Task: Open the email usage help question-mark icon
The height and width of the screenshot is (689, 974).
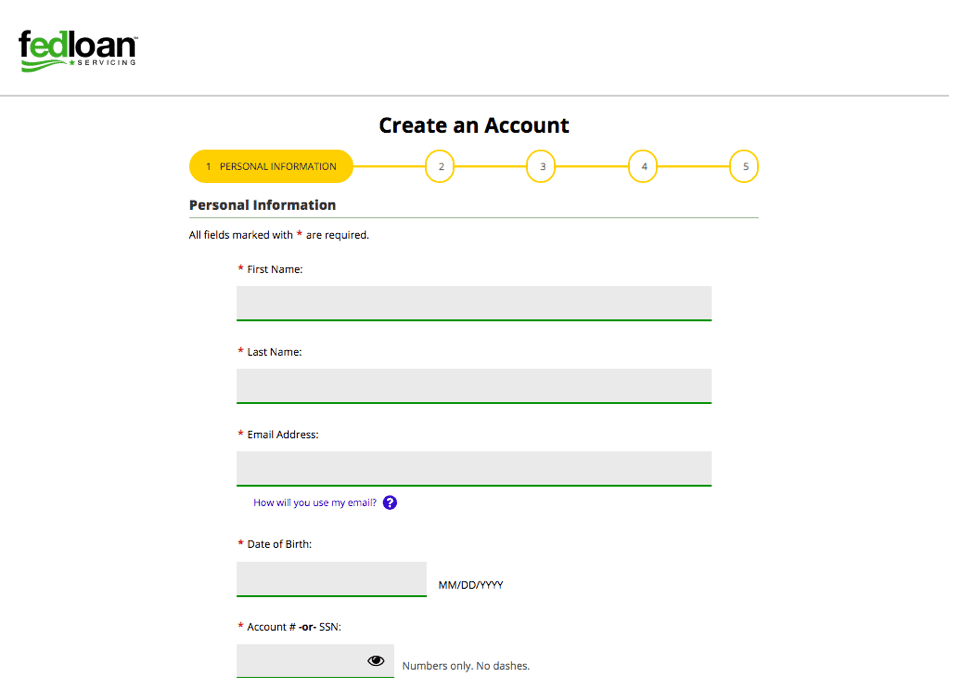Action: click(390, 502)
